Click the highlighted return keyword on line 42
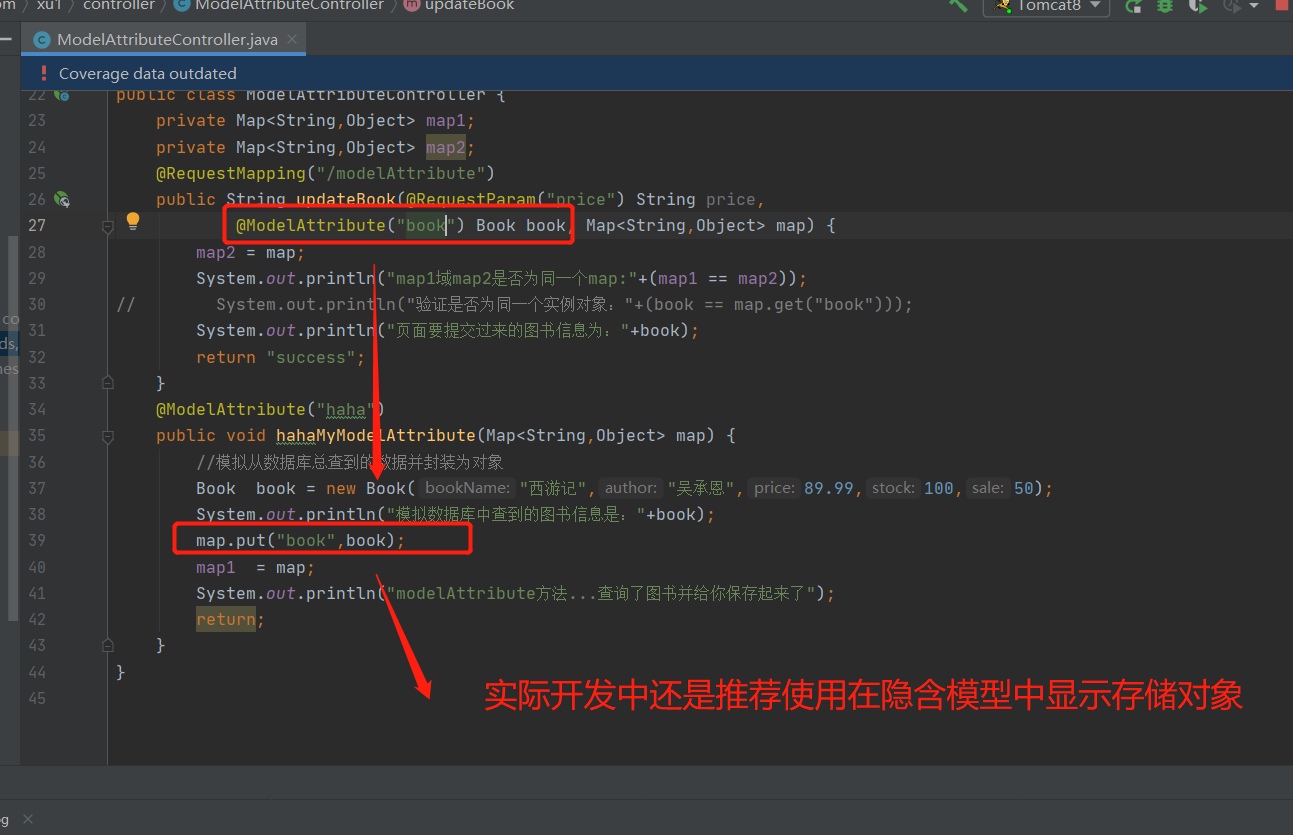This screenshot has width=1293, height=835. coord(226,619)
